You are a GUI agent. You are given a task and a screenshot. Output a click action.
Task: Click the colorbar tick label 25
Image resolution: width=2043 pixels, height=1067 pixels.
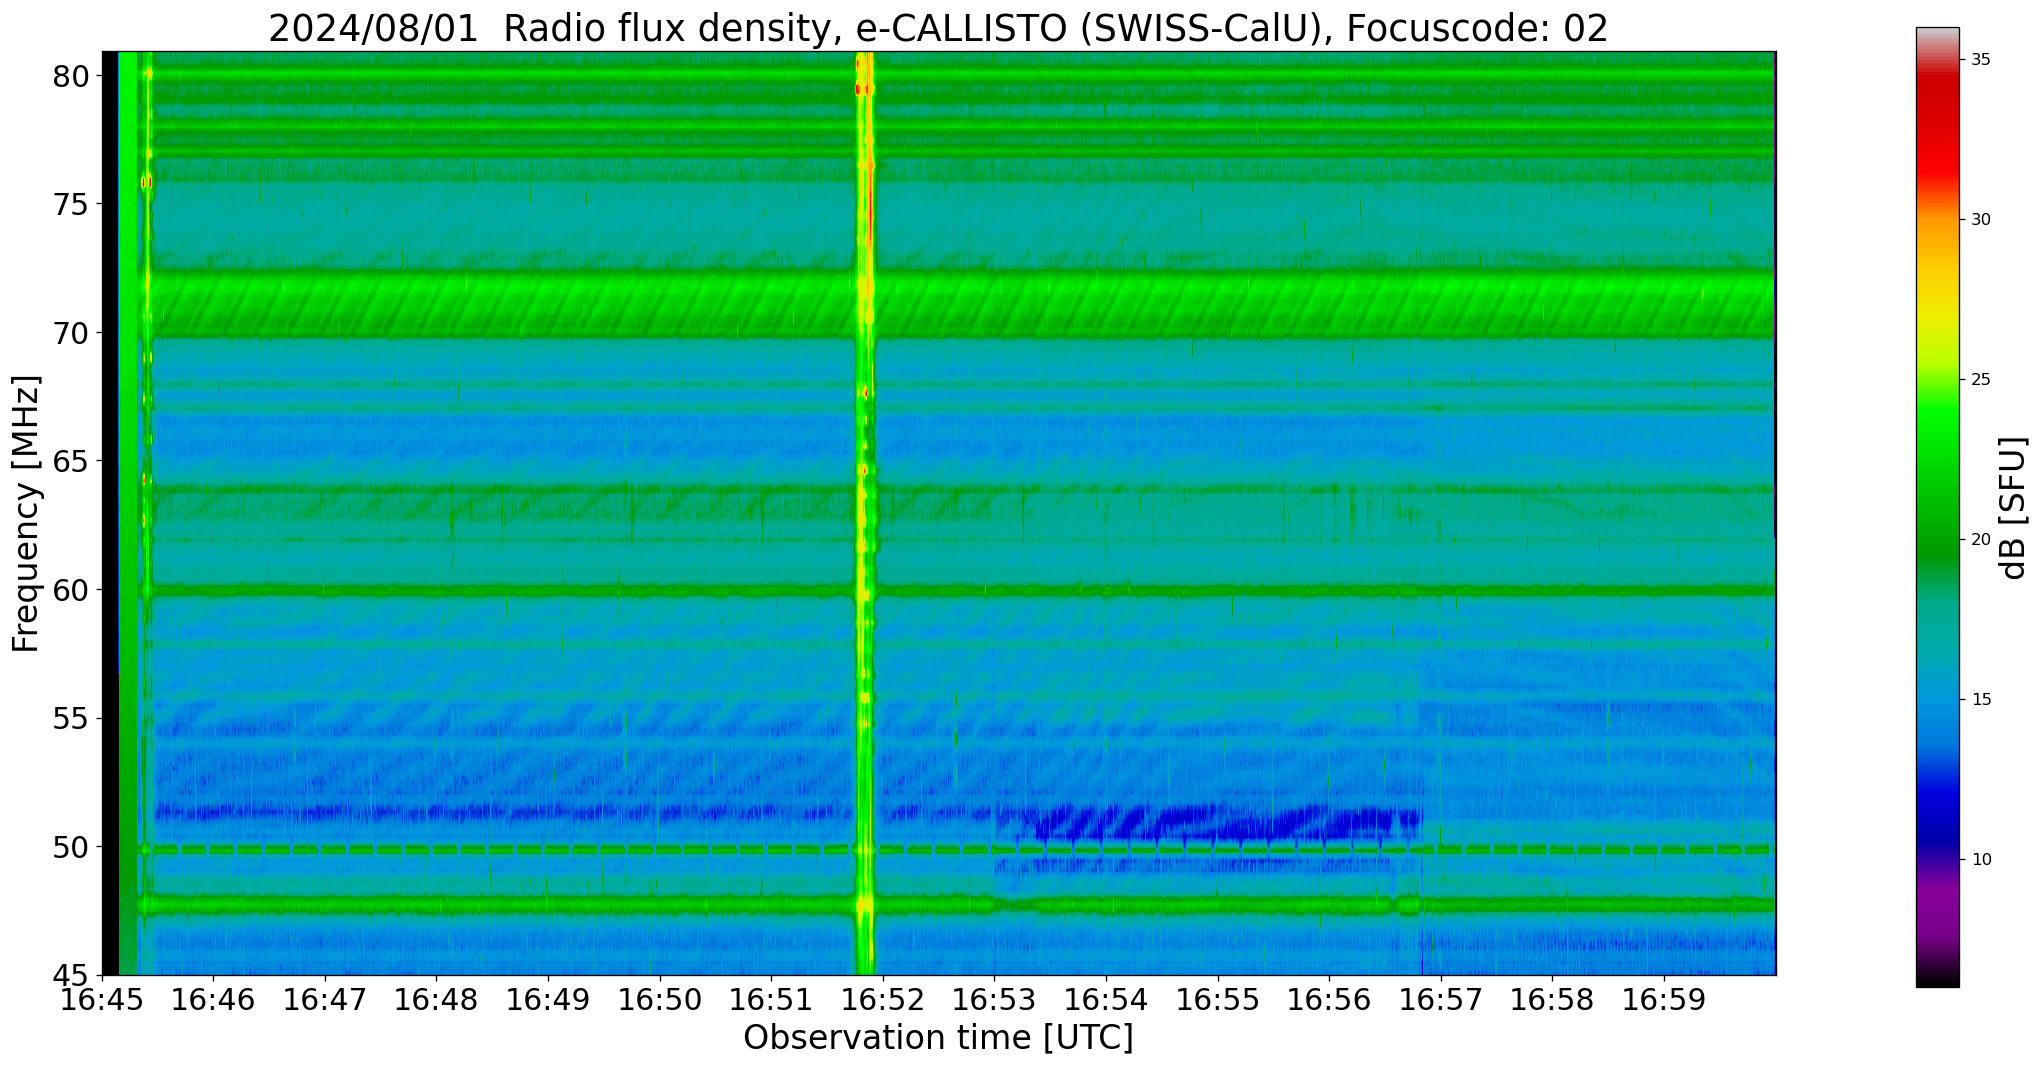click(x=1980, y=380)
